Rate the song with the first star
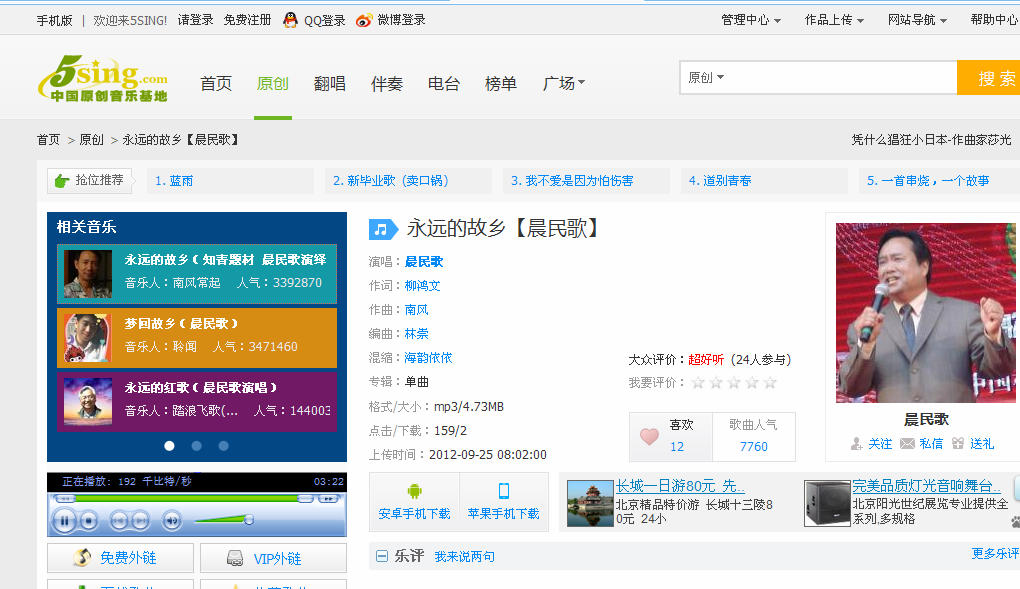 [698, 383]
